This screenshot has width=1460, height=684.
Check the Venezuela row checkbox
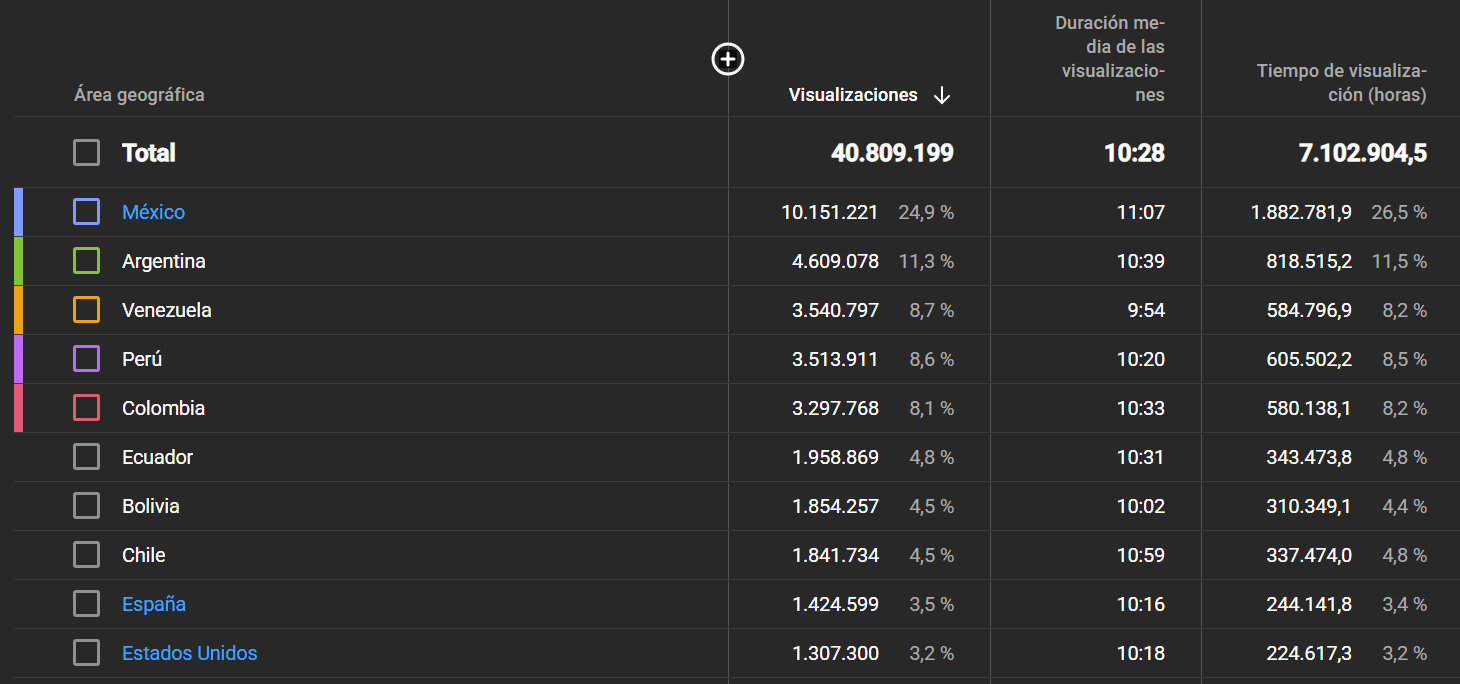click(86, 309)
